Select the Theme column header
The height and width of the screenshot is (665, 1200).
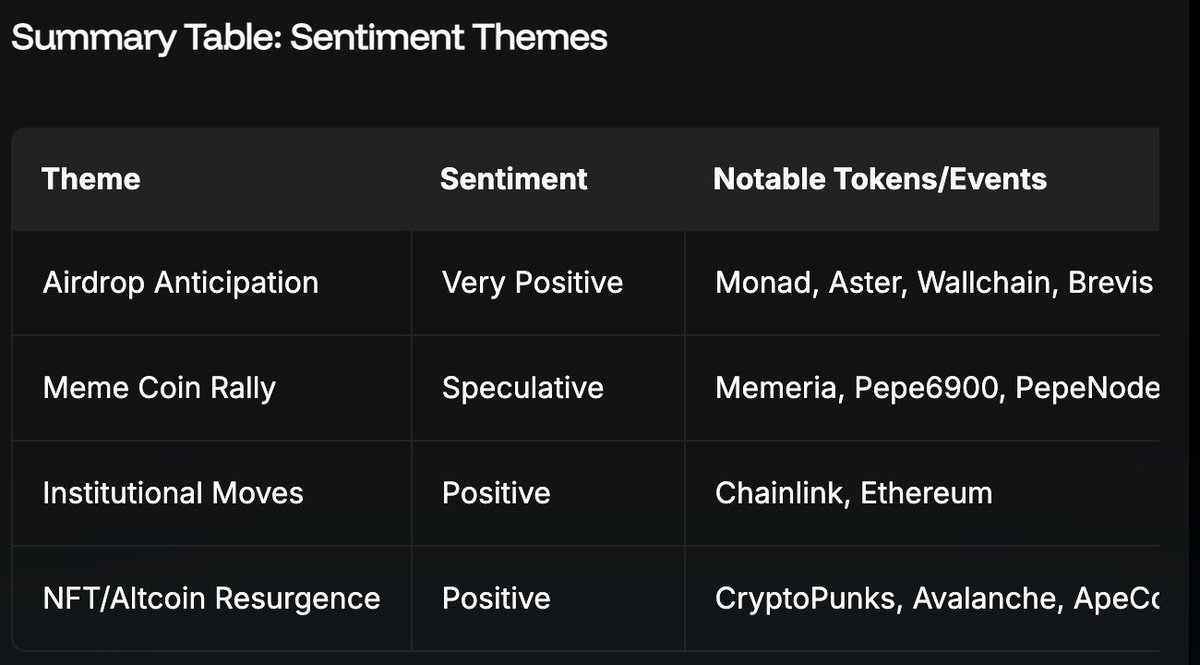point(91,179)
